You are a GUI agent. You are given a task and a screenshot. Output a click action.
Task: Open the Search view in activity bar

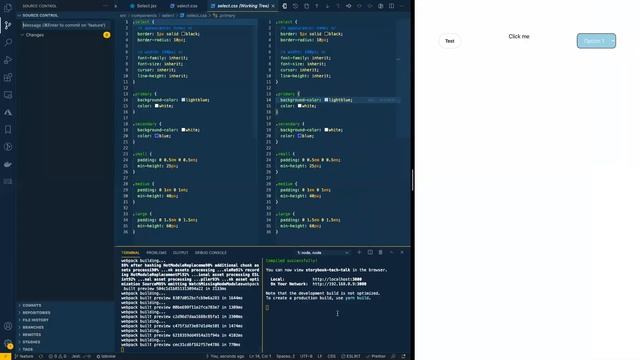coord(8,42)
